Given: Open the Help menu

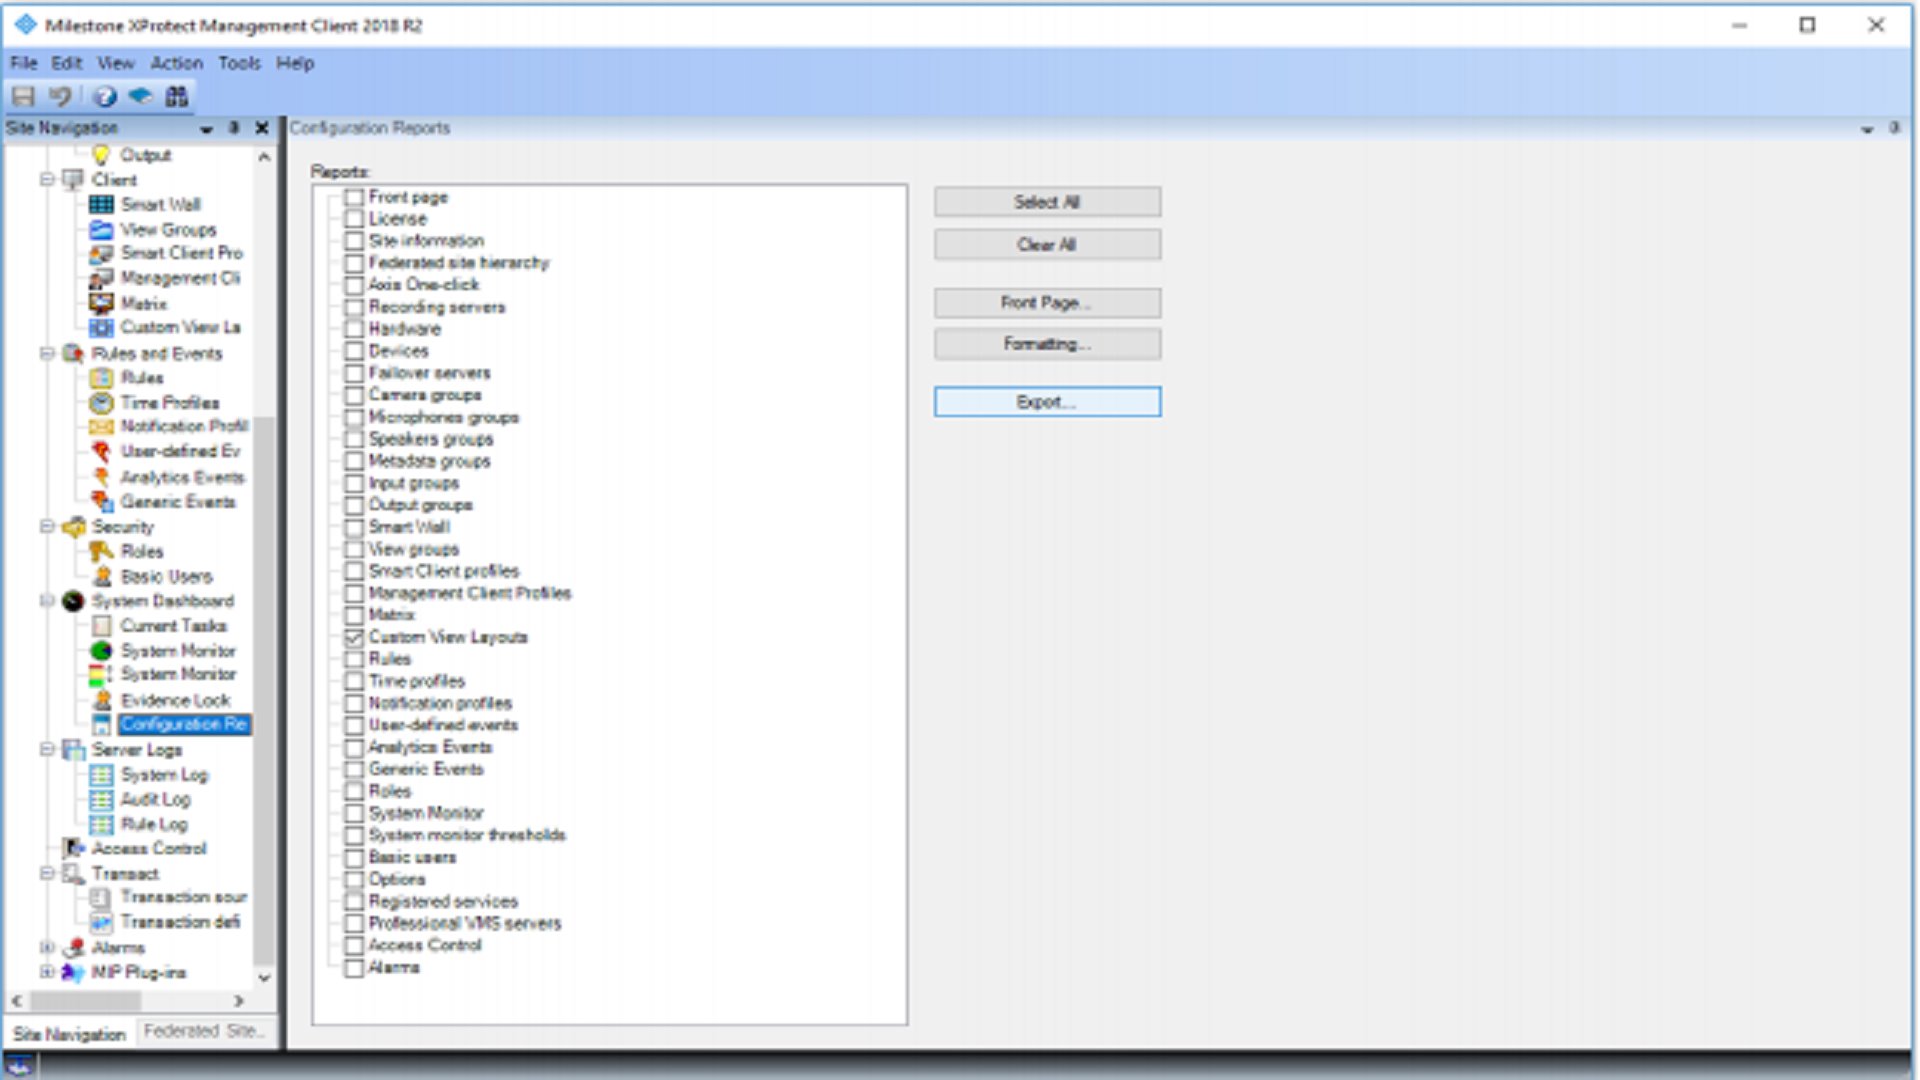Looking at the screenshot, I should point(295,63).
